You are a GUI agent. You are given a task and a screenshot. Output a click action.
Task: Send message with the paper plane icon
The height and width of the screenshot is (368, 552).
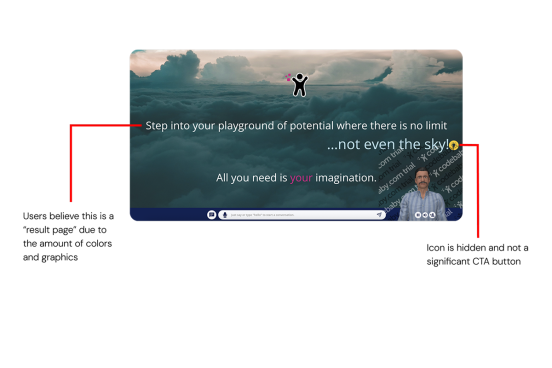(x=379, y=214)
